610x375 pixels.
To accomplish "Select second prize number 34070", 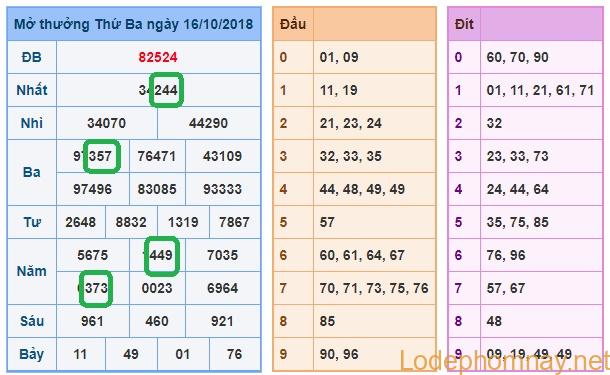I will click(107, 123).
